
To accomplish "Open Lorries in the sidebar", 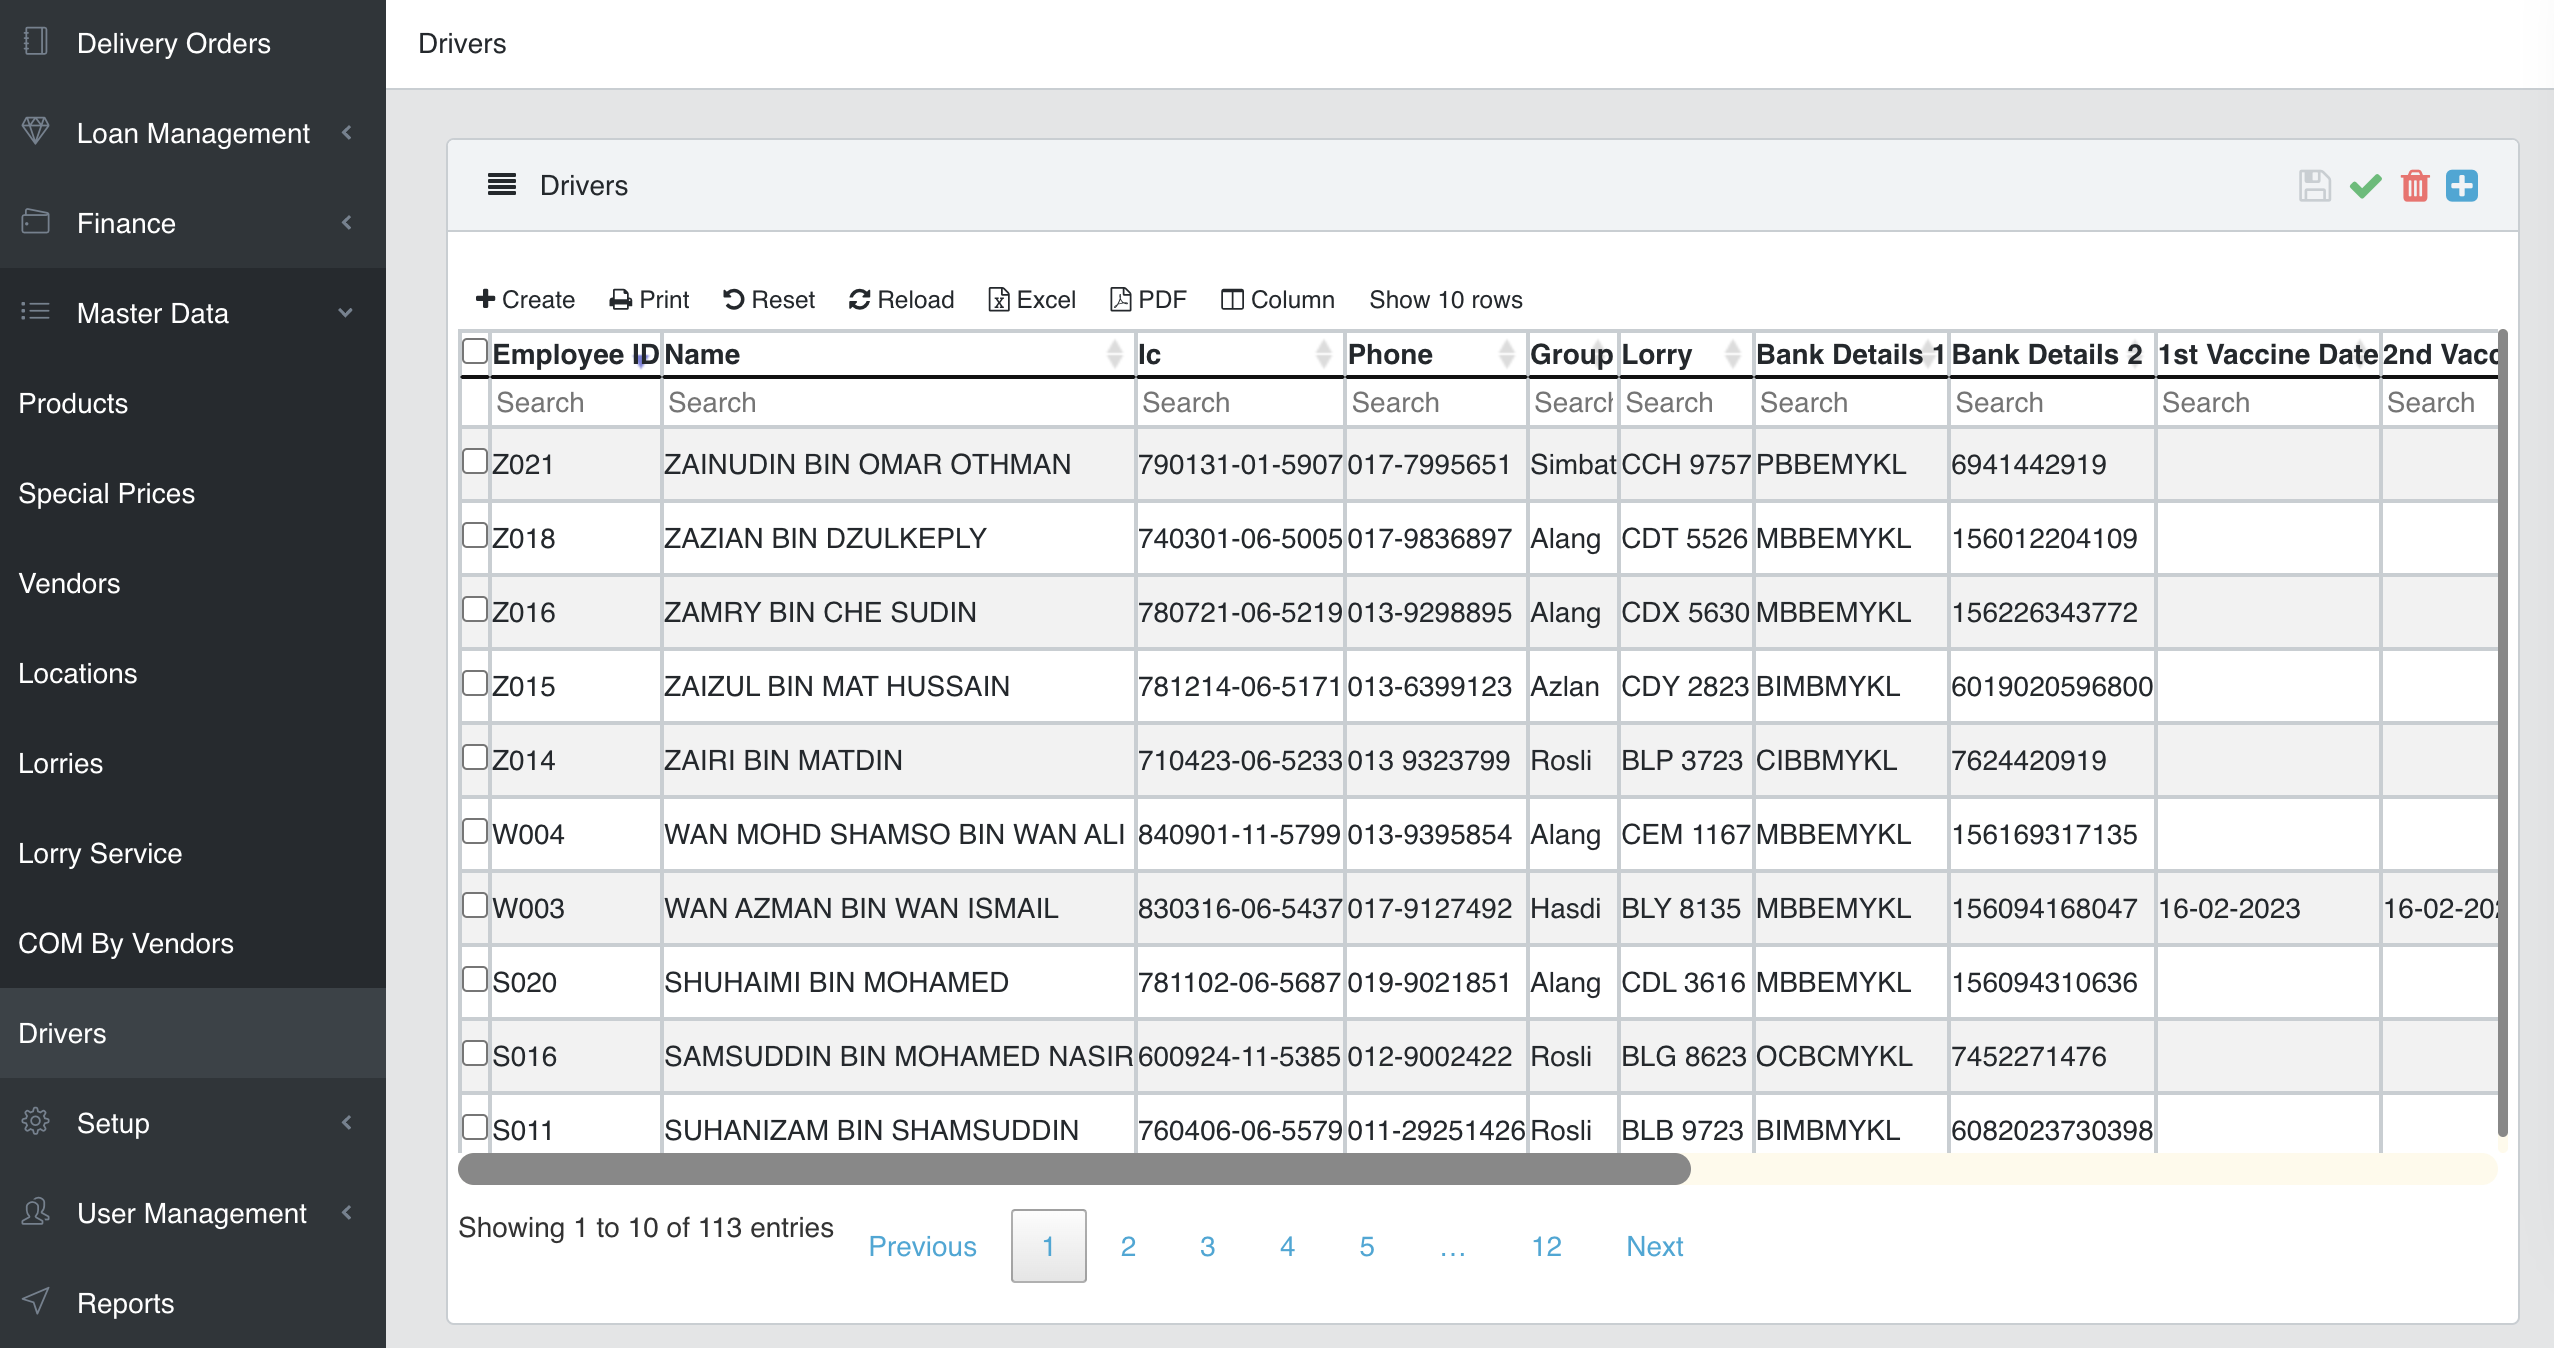I will coord(61,763).
